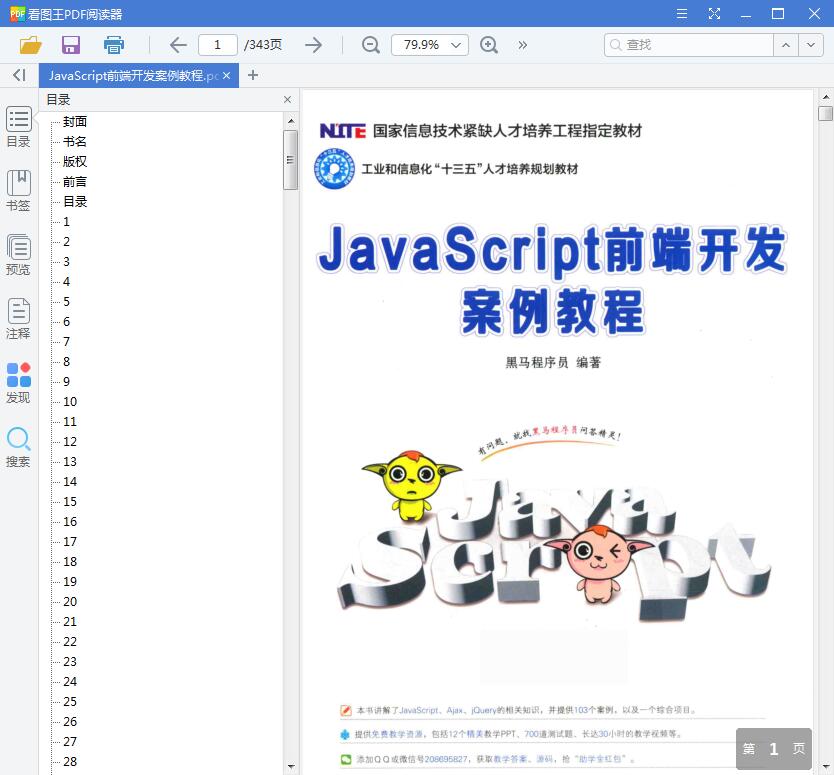Jump to chapter 5 in outline
The height and width of the screenshot is (775, 834).
(x=66, y=302)
